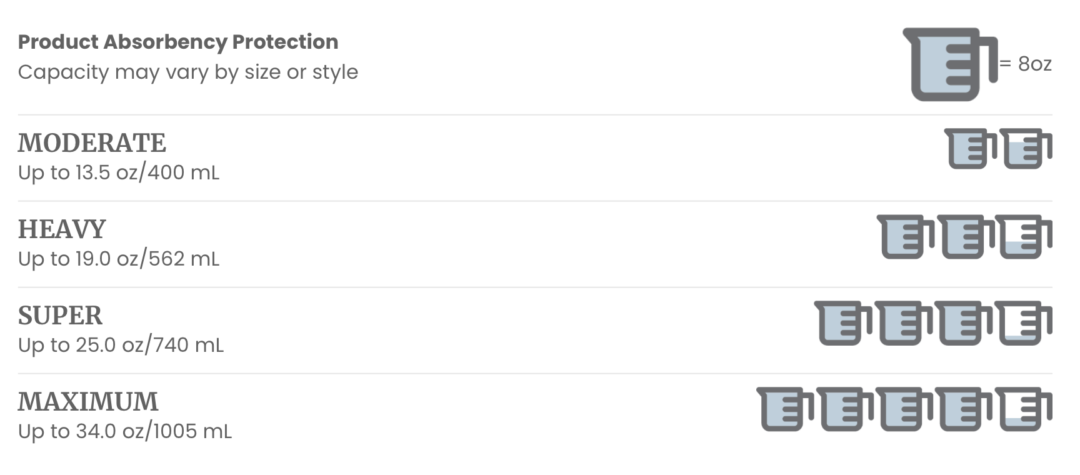Click the first cup in Heavy row
The width and height of the screenshot is (1080, 475).
coord(907,237)
